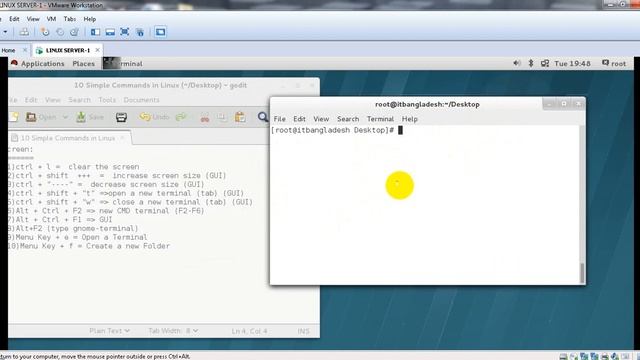This screenshot has height=360, width=640.
Task: Save the gedit document
Action: click(x=90, y=117)
